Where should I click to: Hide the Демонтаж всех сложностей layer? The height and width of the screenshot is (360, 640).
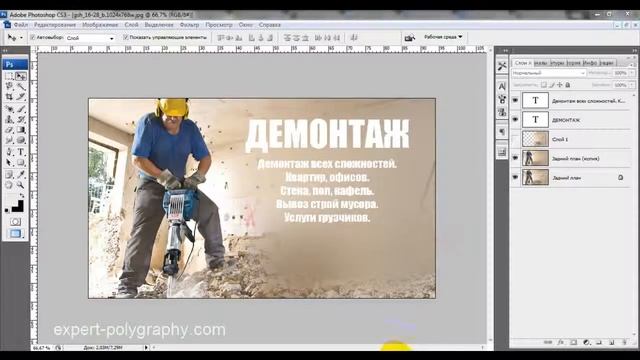tap(515, 100)
